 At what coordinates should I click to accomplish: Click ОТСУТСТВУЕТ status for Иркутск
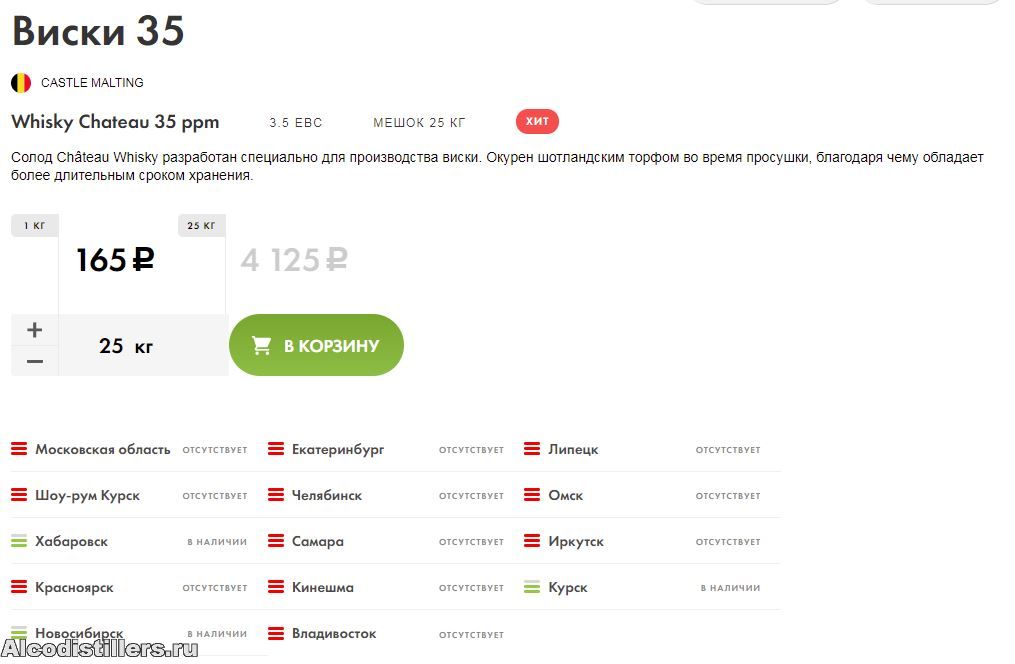tap(728, 542)
